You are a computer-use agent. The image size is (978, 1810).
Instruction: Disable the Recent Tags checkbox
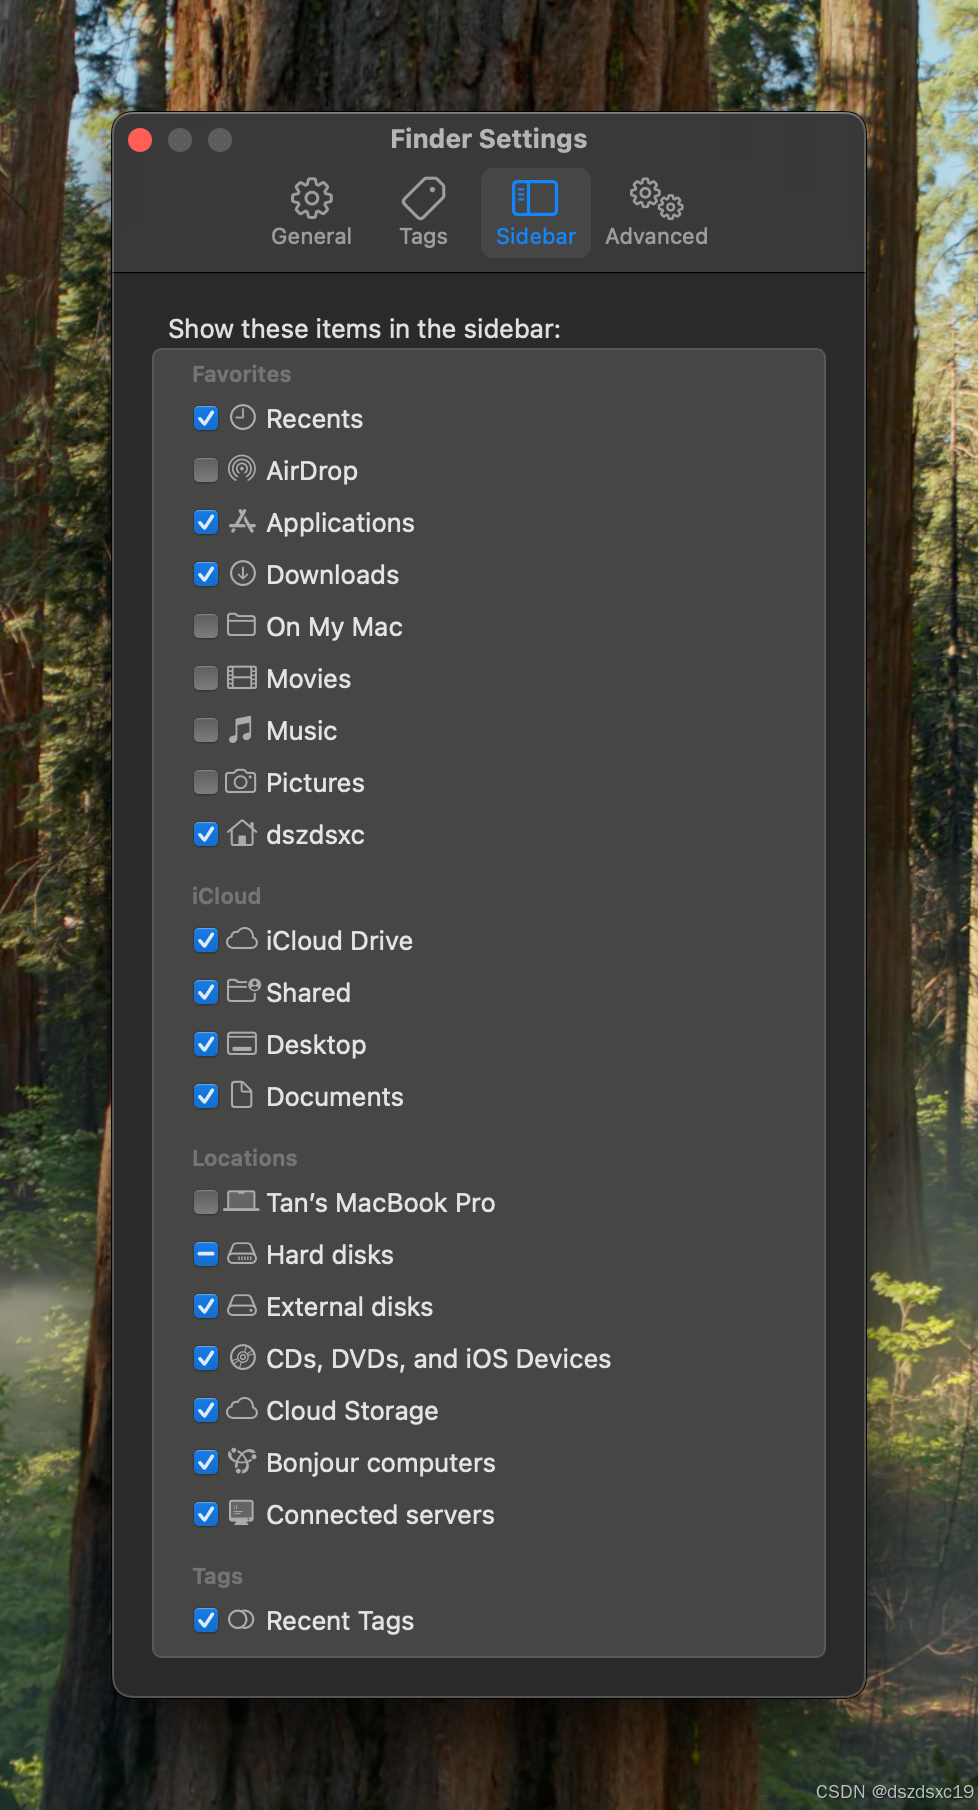click(x=206, y=1620)
